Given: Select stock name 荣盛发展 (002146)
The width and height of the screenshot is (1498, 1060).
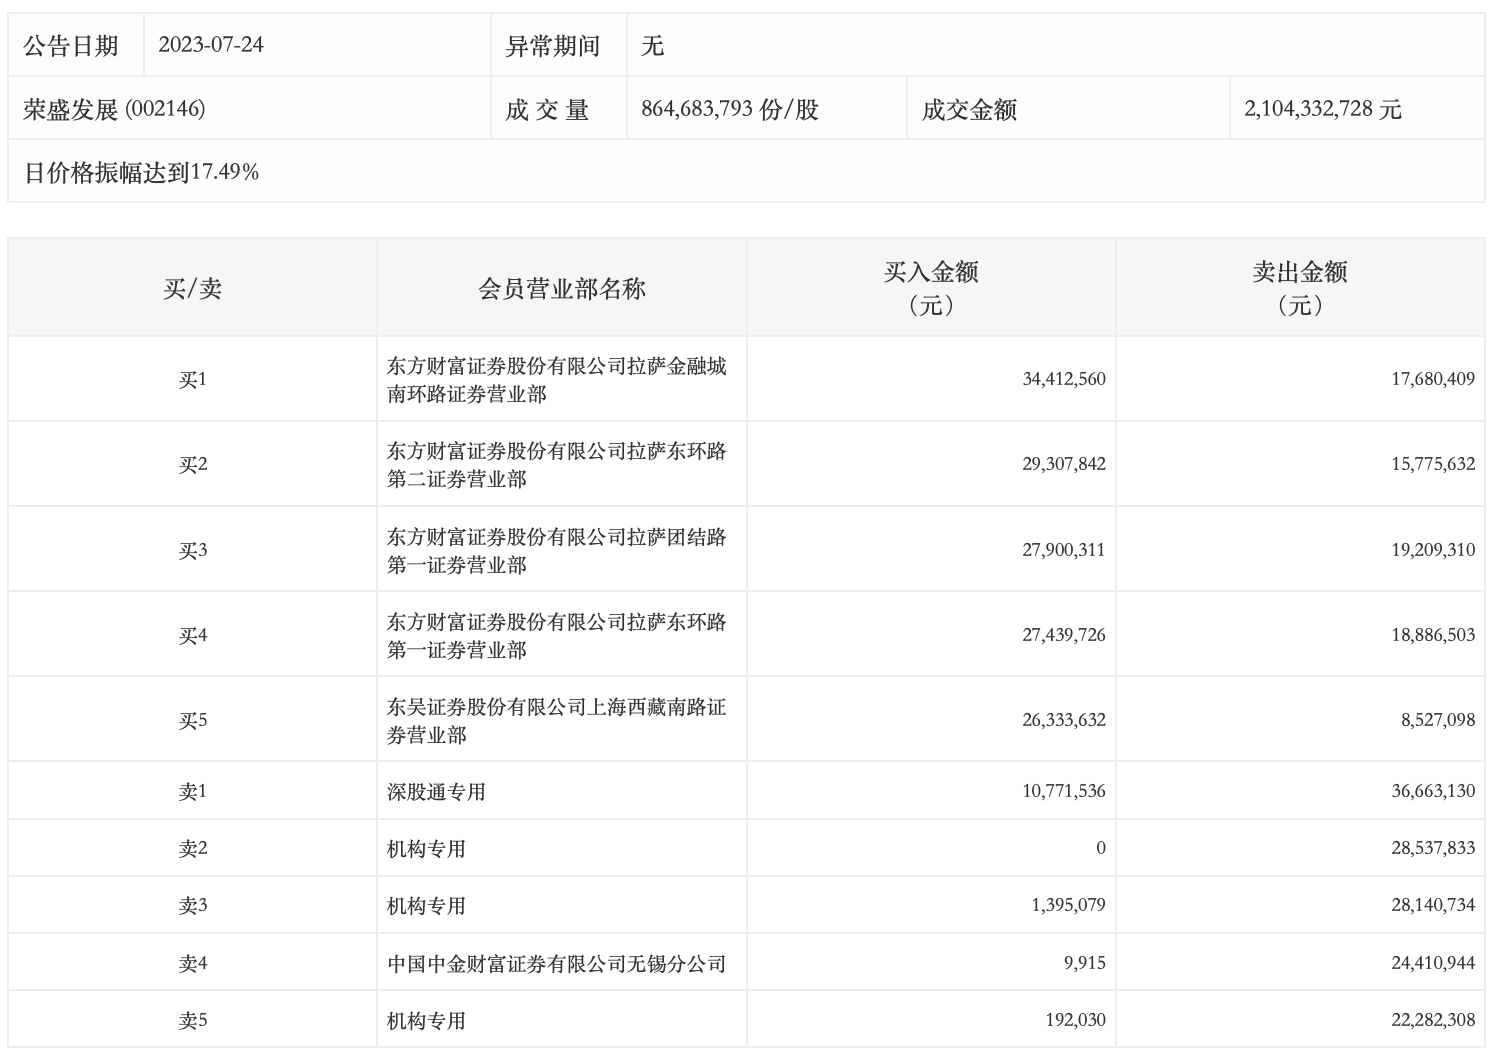Looking at the screenshot, I should pos(114,109).
